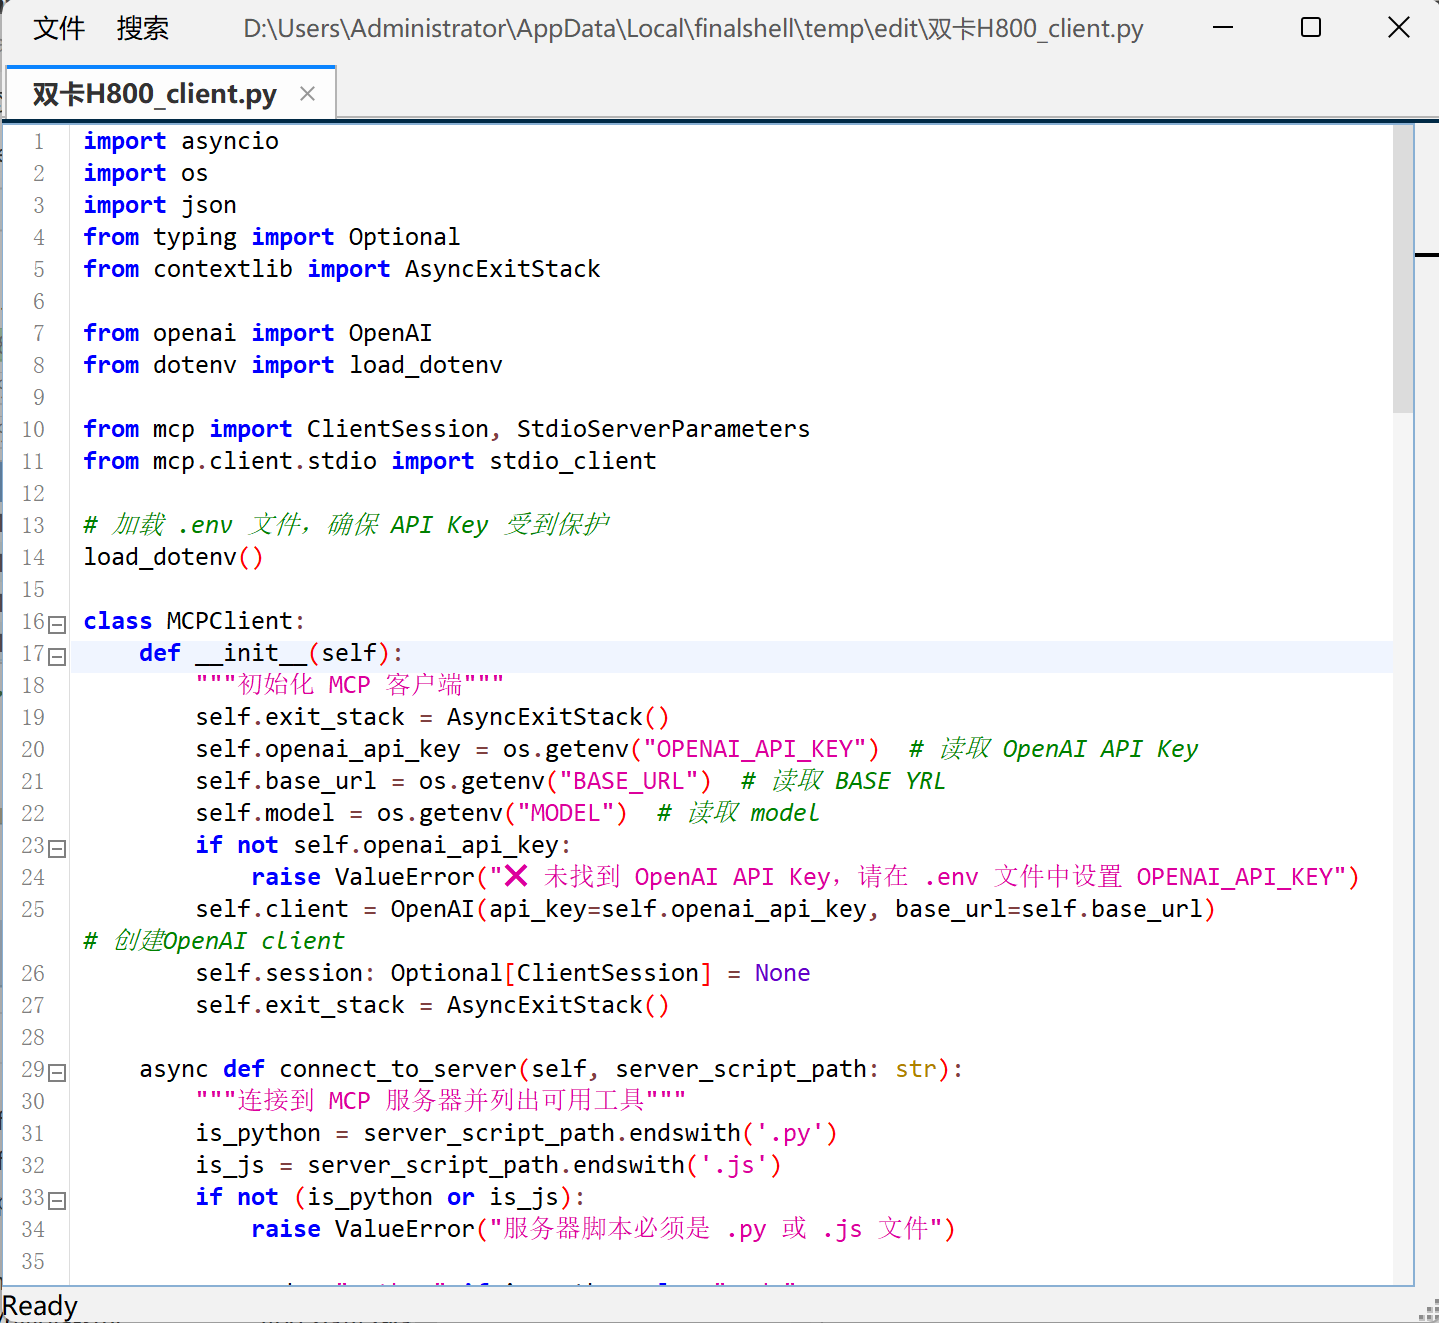The width and height of the screenshot is (1439, 1323).
Task: Close the 双卡H800_client.py tab
Action: click(x=308, y=94)
